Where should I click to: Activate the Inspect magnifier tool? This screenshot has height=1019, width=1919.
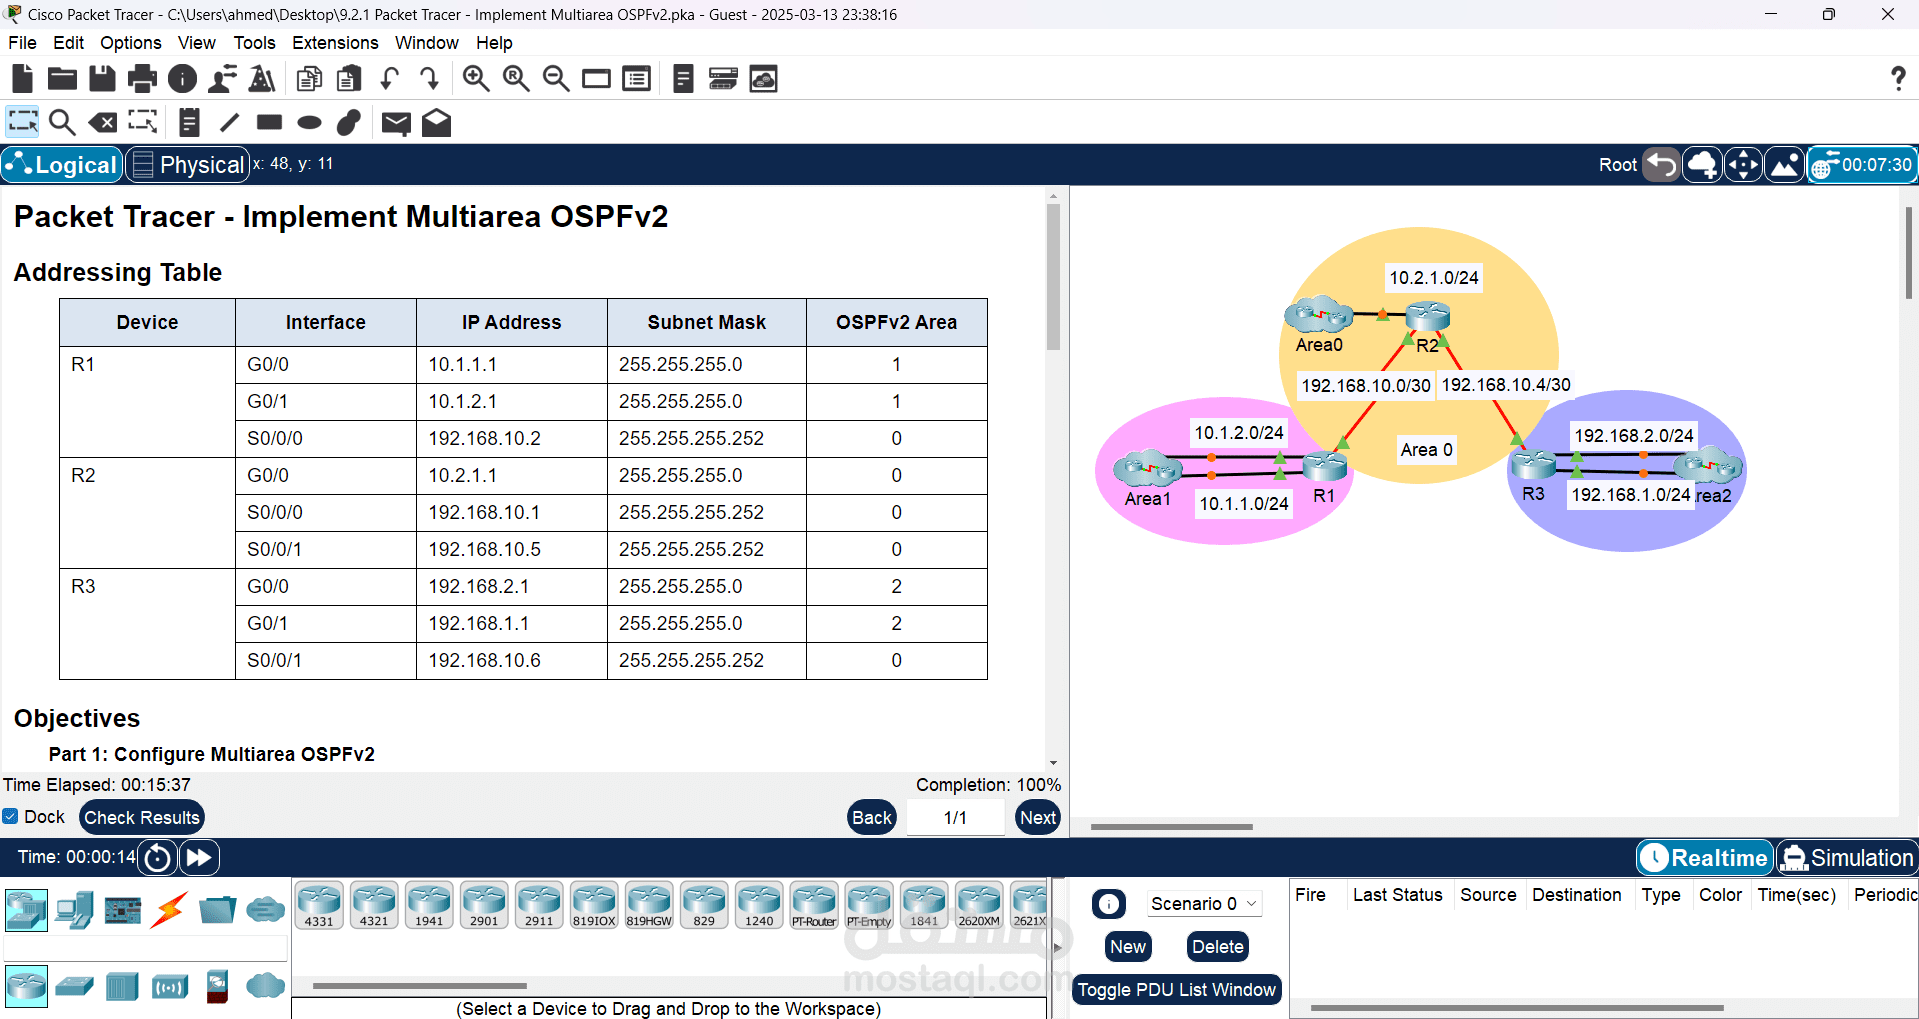point(62,122)
